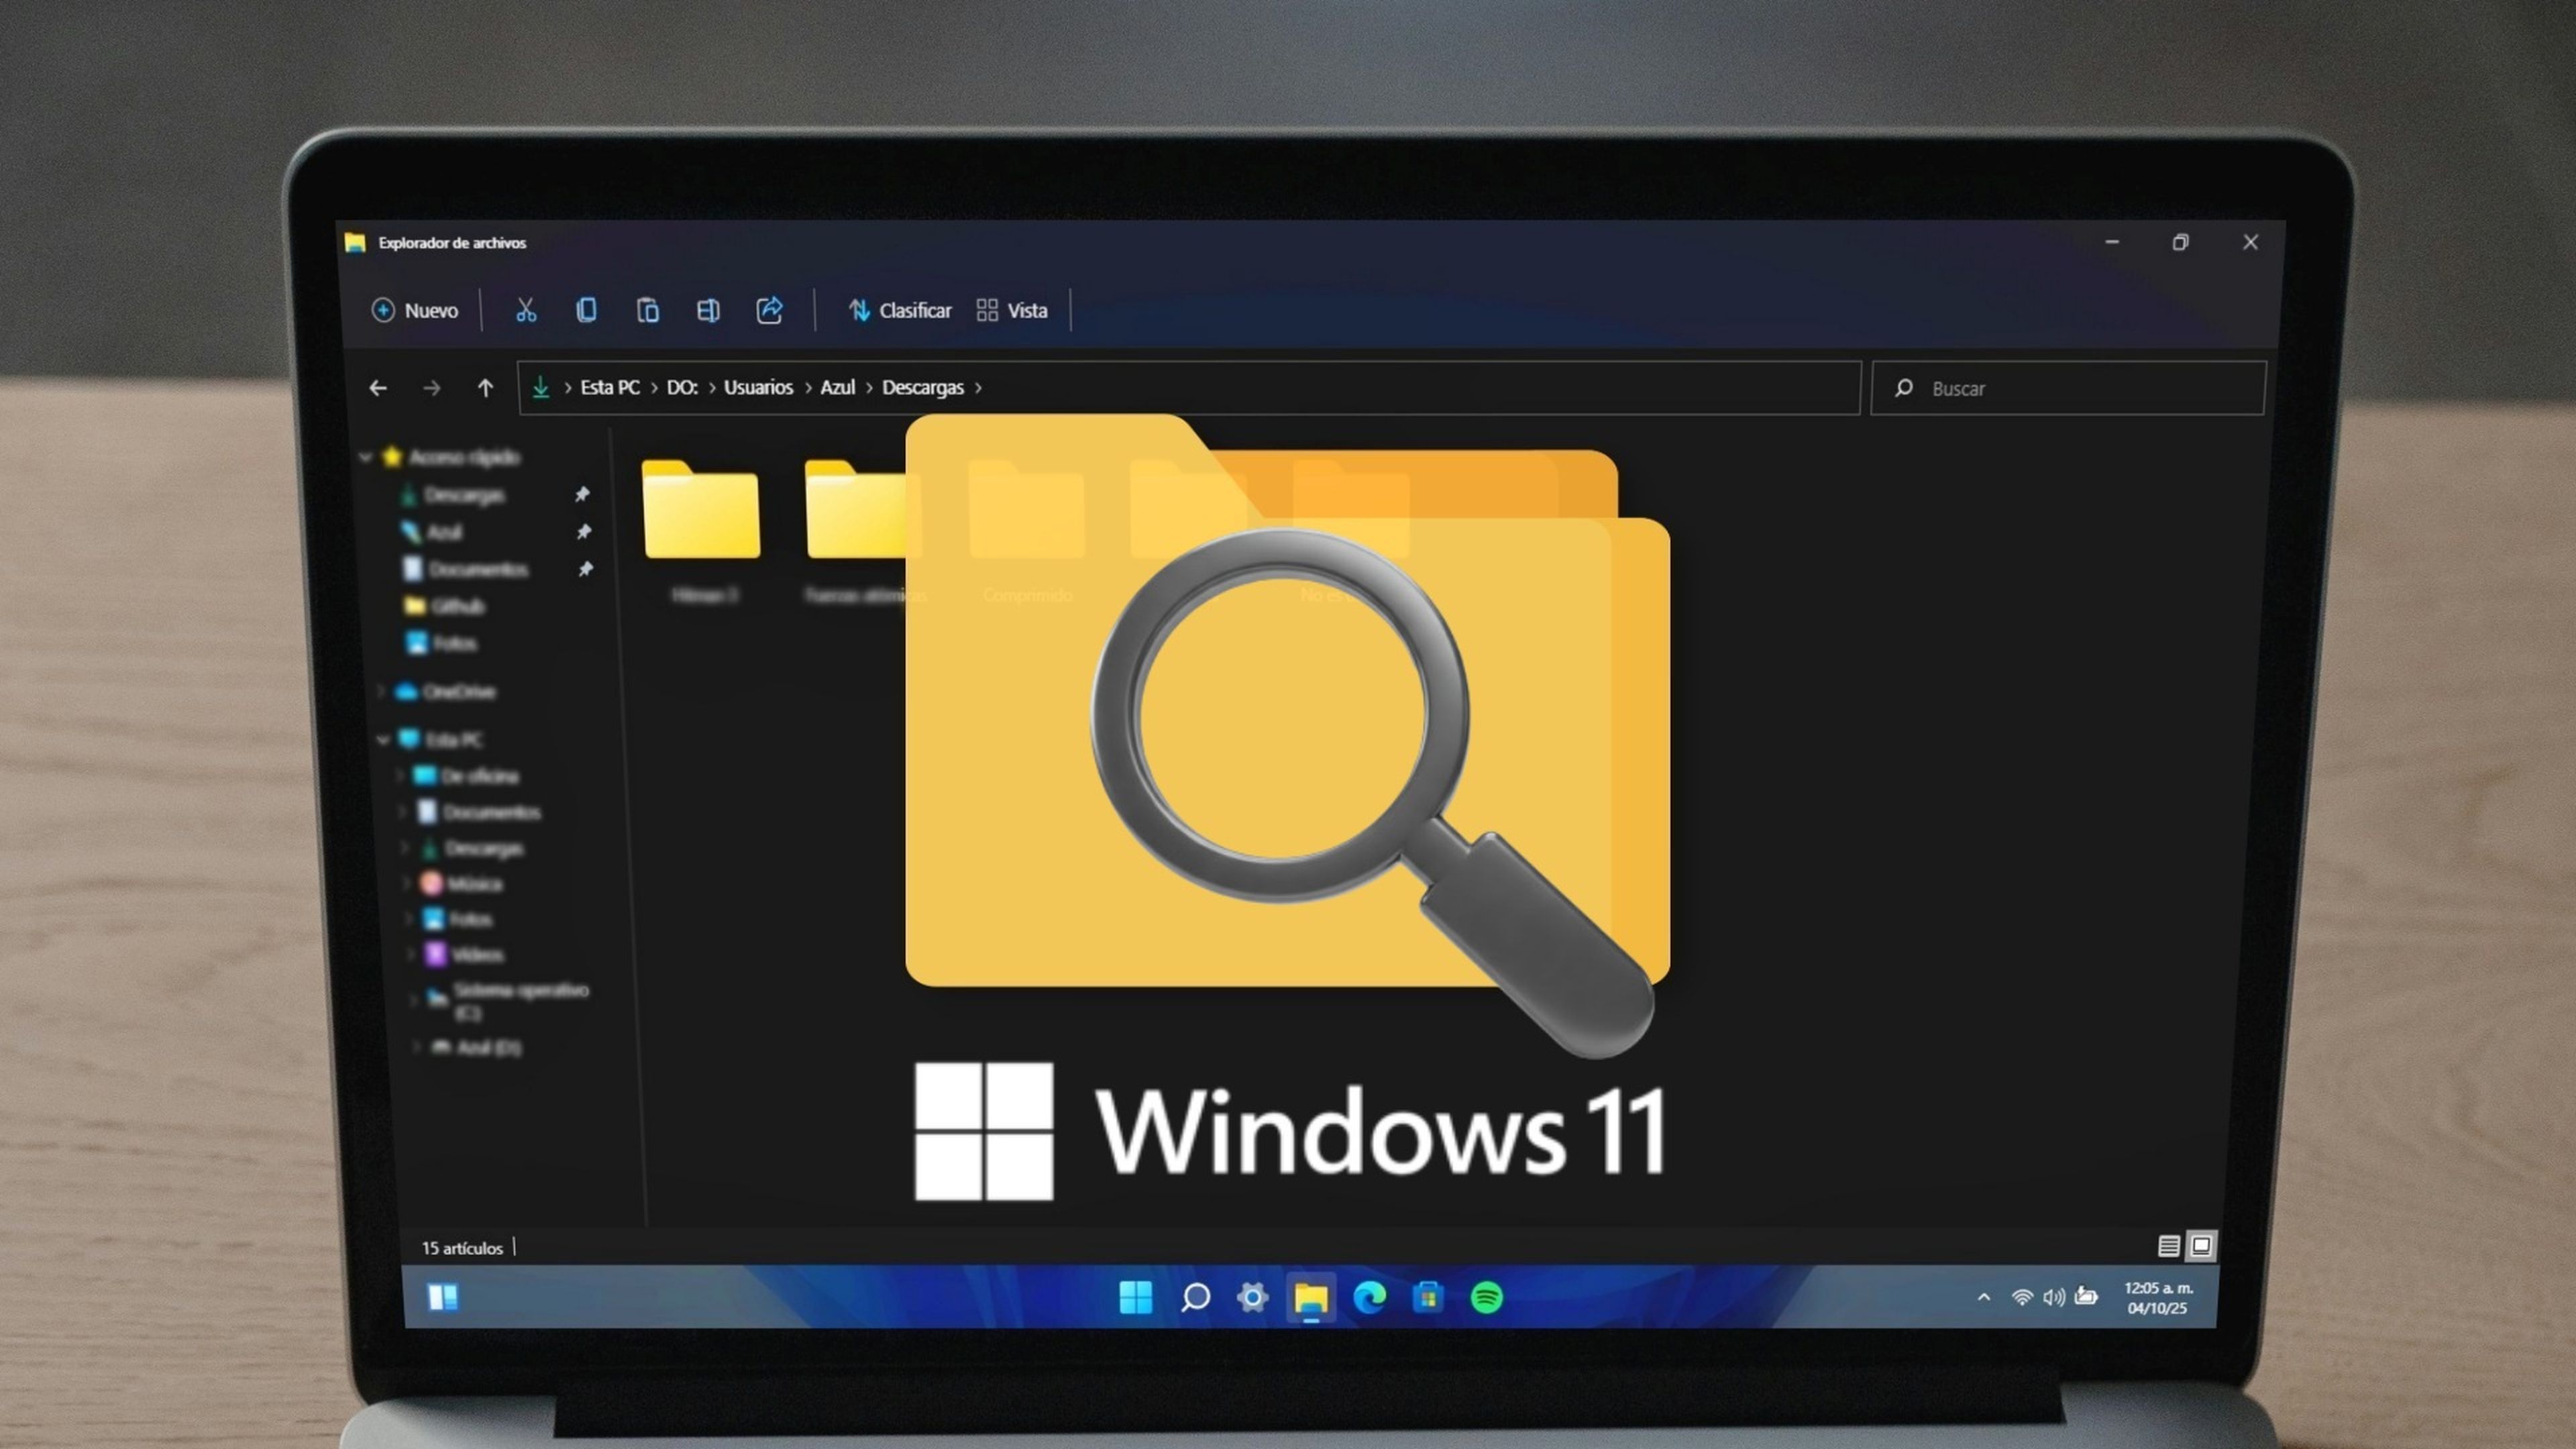The image size is (2576, 1449).
Task: Switch to large thumbnails view
Action: point(2201,1246)
